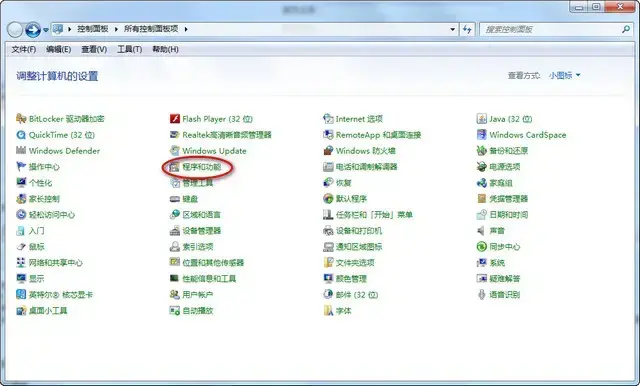Click the 用户帐户 icon
640x386 pixels.
pos(175,295)
